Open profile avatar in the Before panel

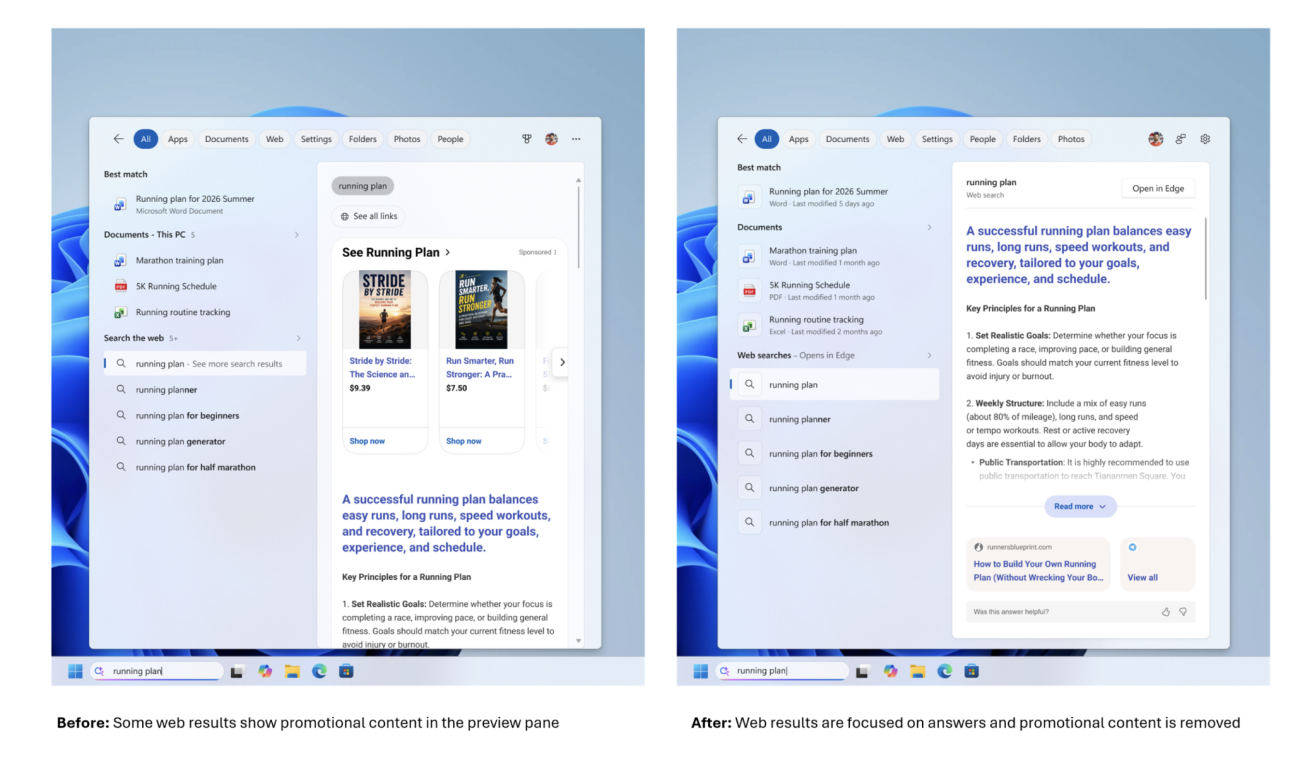coord(551,139)
